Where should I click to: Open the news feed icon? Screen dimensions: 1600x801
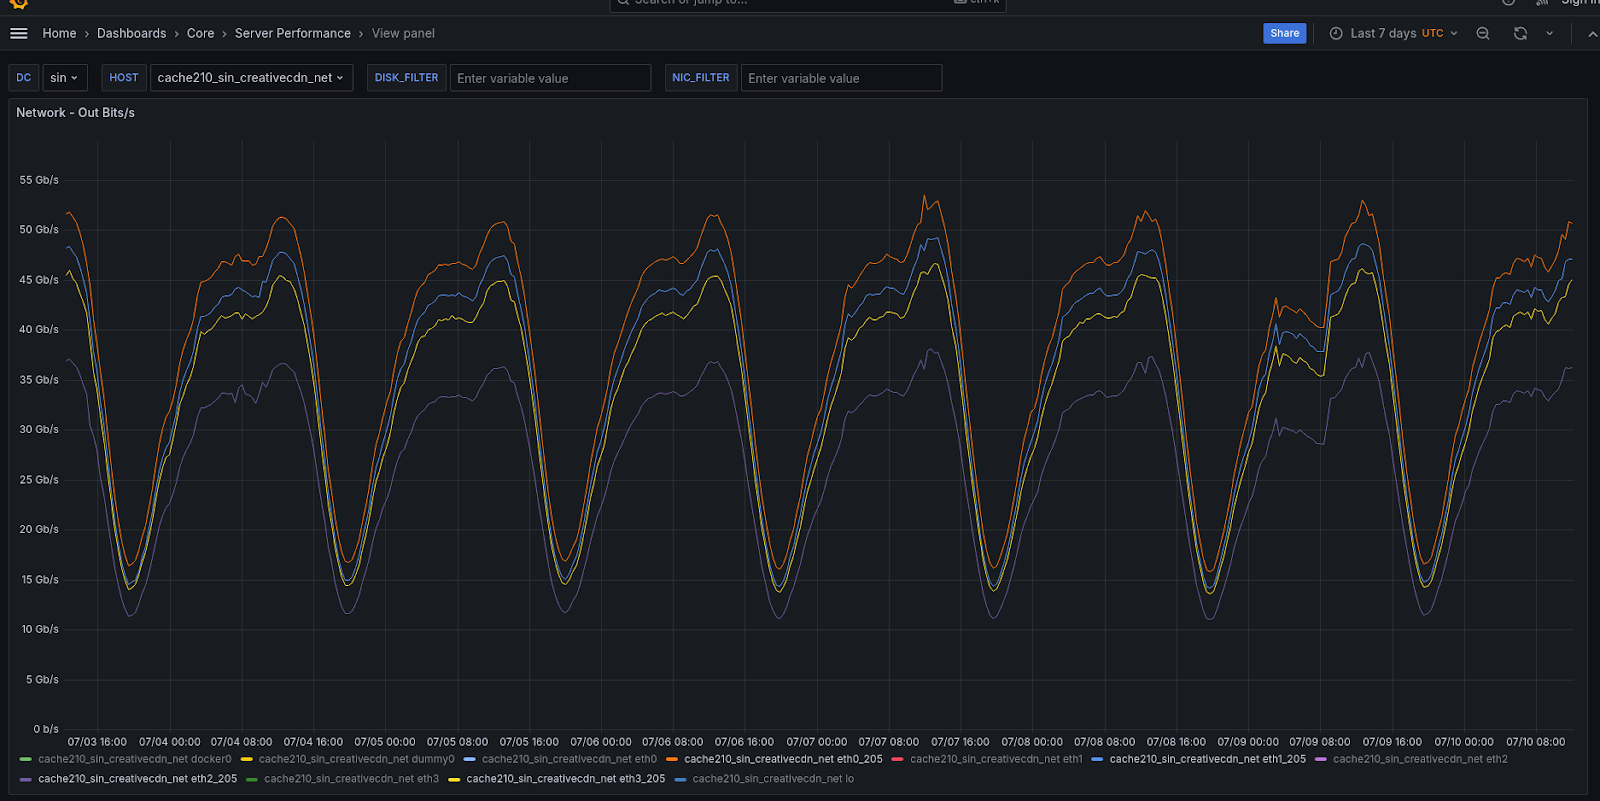1542,3
